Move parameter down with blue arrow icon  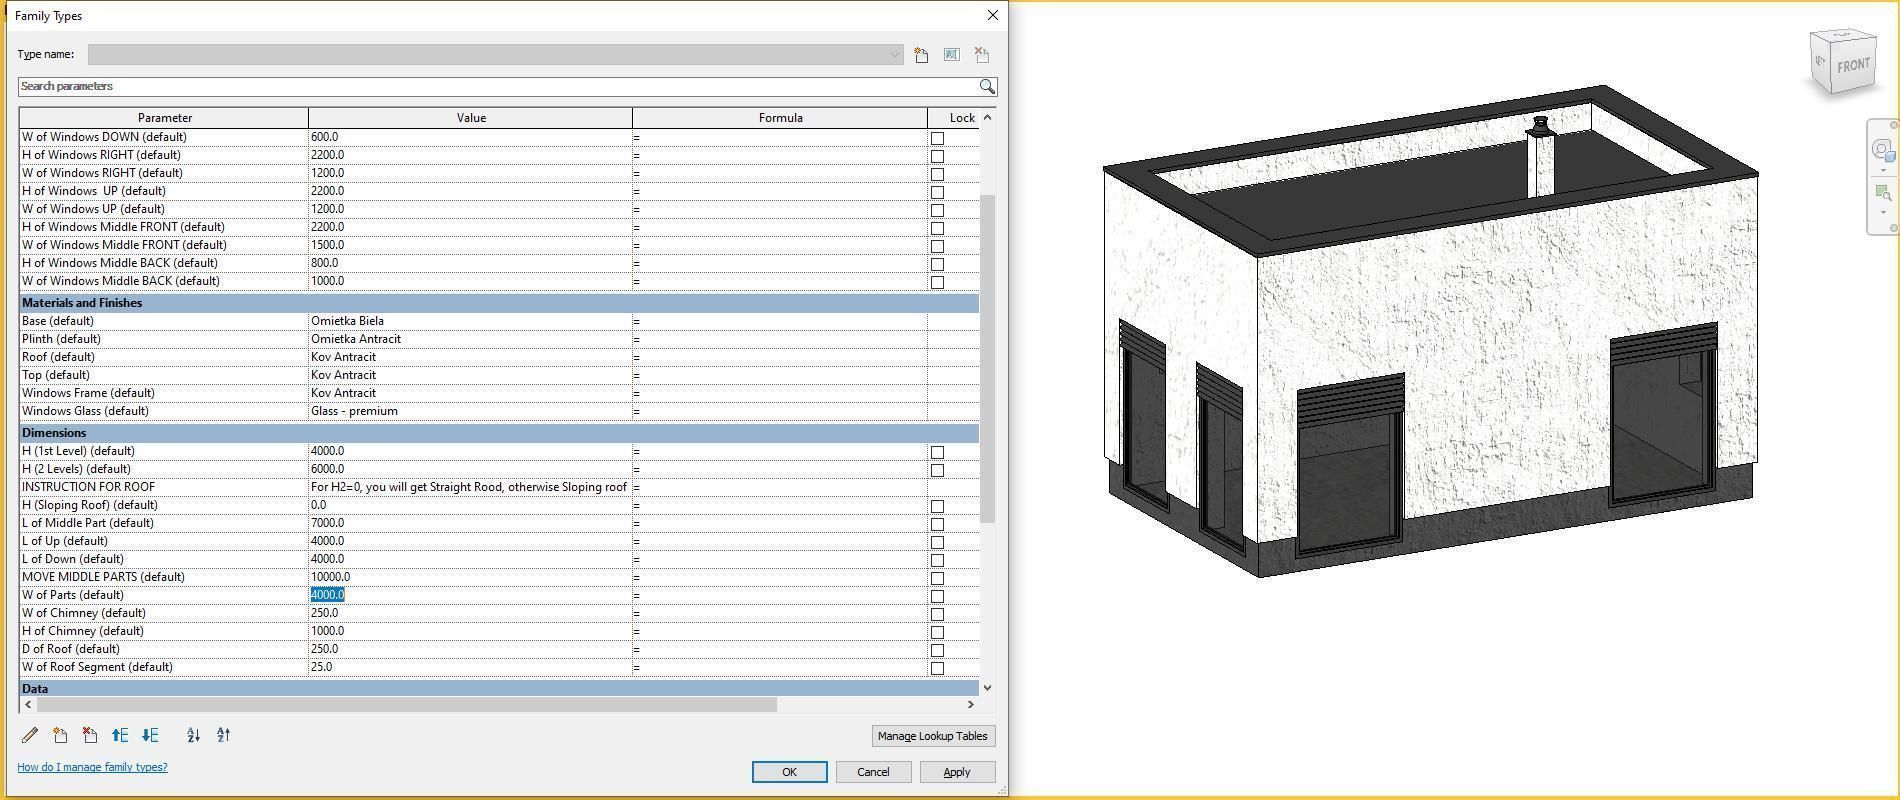coord(150,735)
